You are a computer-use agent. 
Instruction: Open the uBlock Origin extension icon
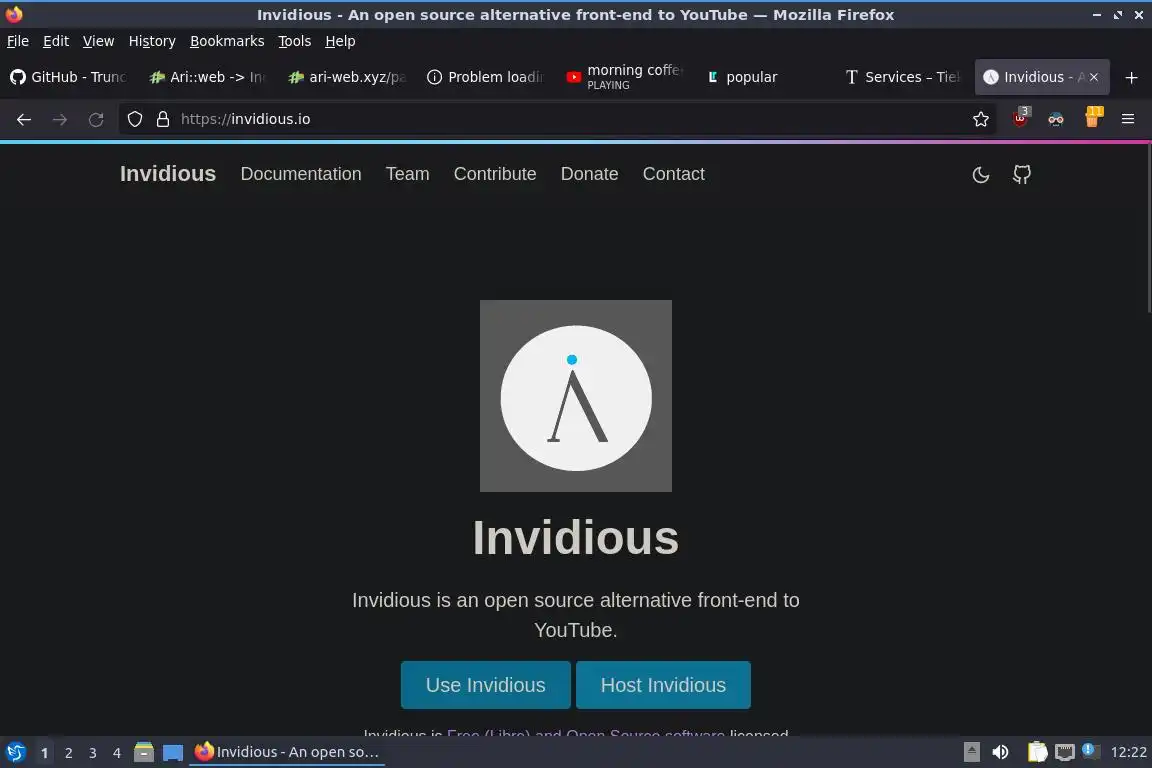(1021, 118)
